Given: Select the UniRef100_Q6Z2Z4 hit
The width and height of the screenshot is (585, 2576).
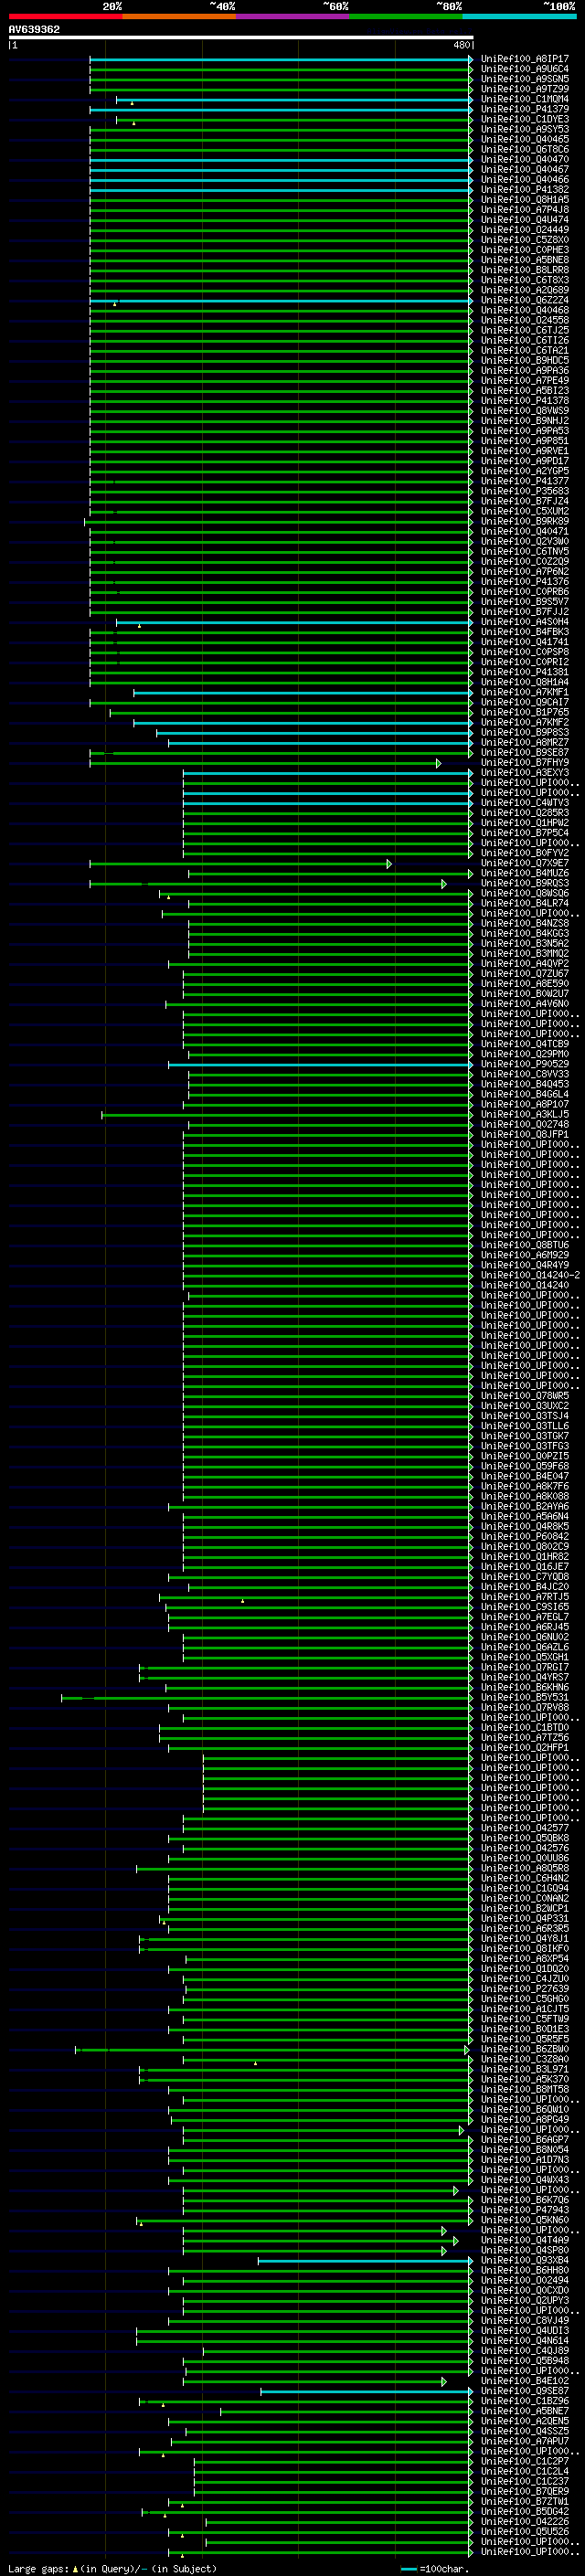Looking at the screenshot, I should 525,300.
